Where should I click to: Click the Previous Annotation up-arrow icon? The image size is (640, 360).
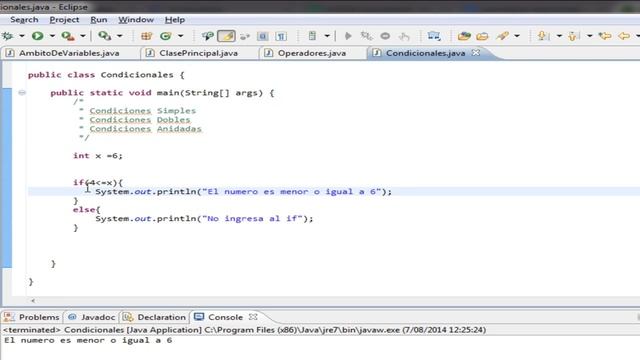(x=573, y=36)
